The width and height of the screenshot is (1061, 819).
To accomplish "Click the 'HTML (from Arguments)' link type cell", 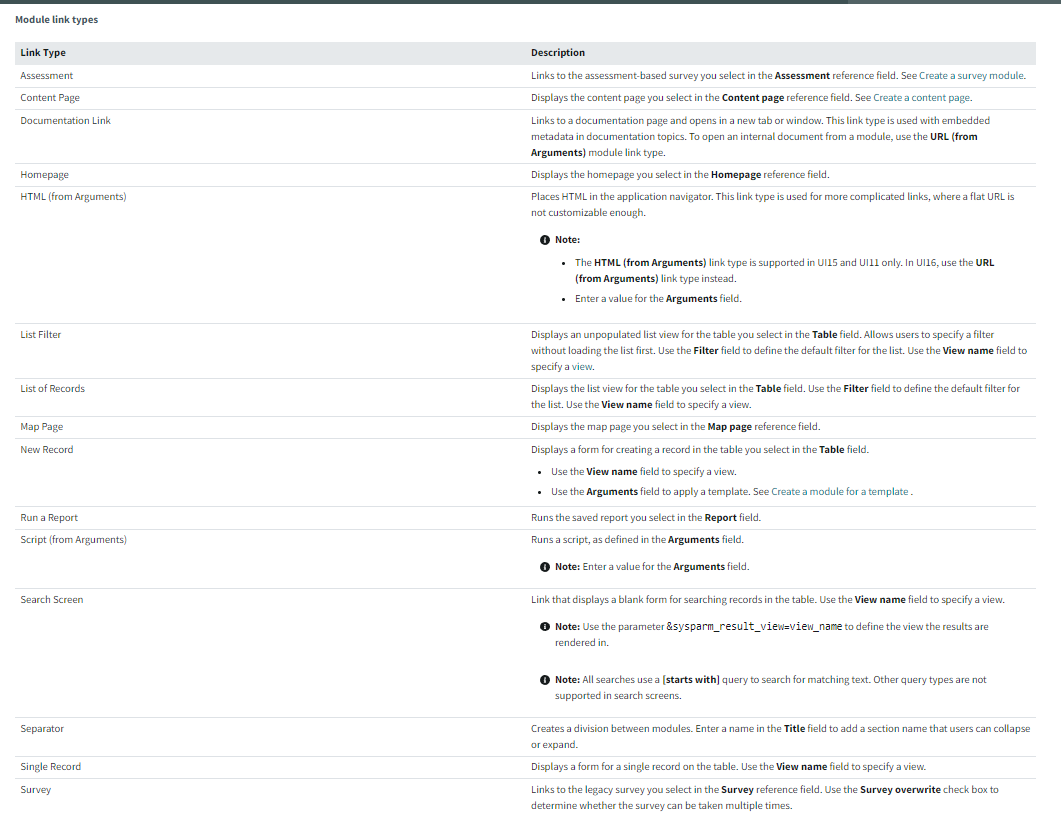I will 73,197.
